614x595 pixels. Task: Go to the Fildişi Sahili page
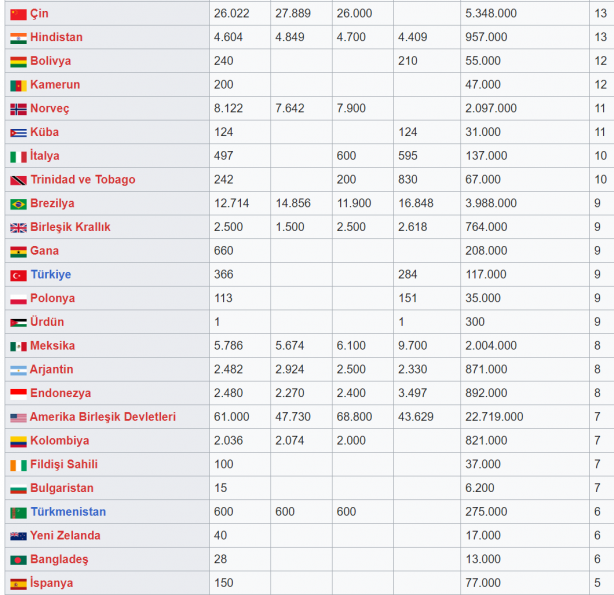pyautogui.click(x=64, y=465)
